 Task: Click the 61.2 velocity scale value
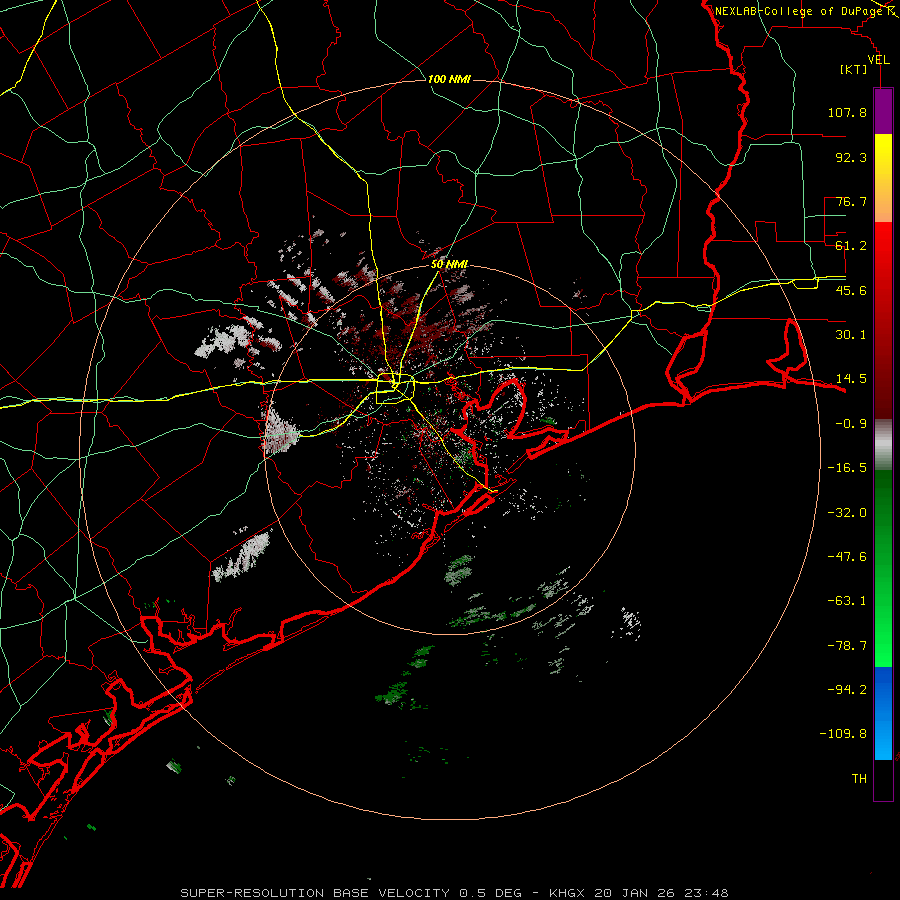pos(851,246)
